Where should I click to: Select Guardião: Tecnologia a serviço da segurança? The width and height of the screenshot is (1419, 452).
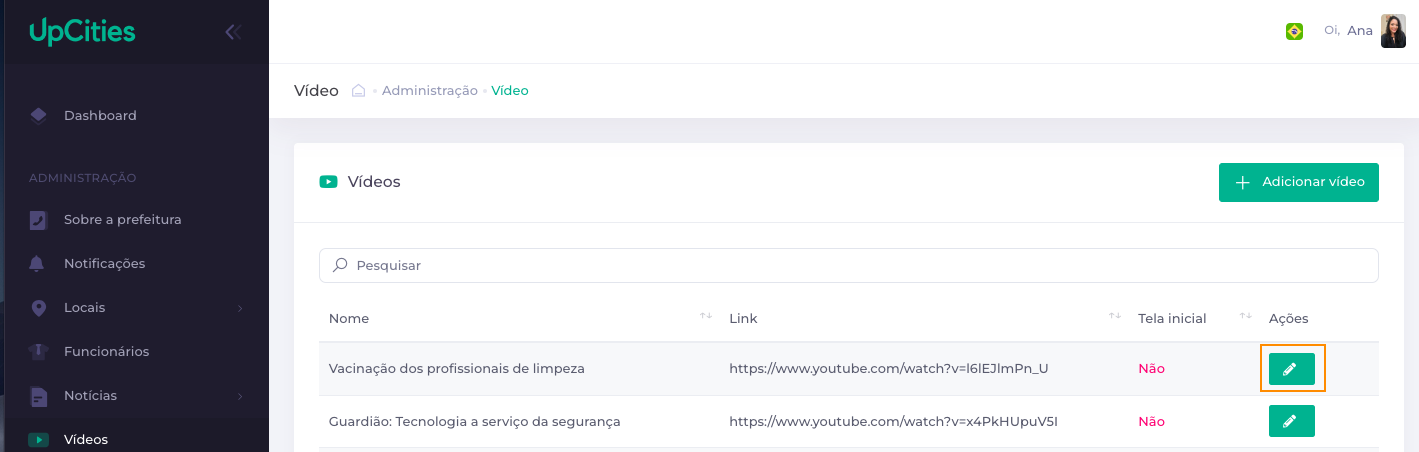[475, 421]
